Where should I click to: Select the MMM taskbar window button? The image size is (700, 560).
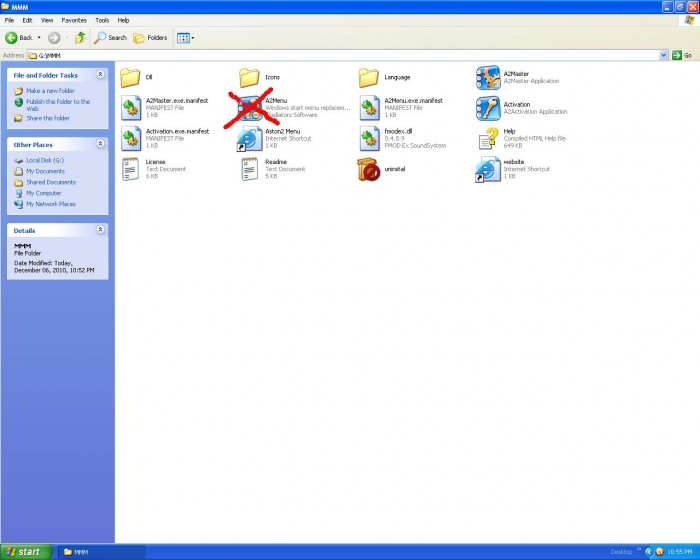[x=102, y=552]
